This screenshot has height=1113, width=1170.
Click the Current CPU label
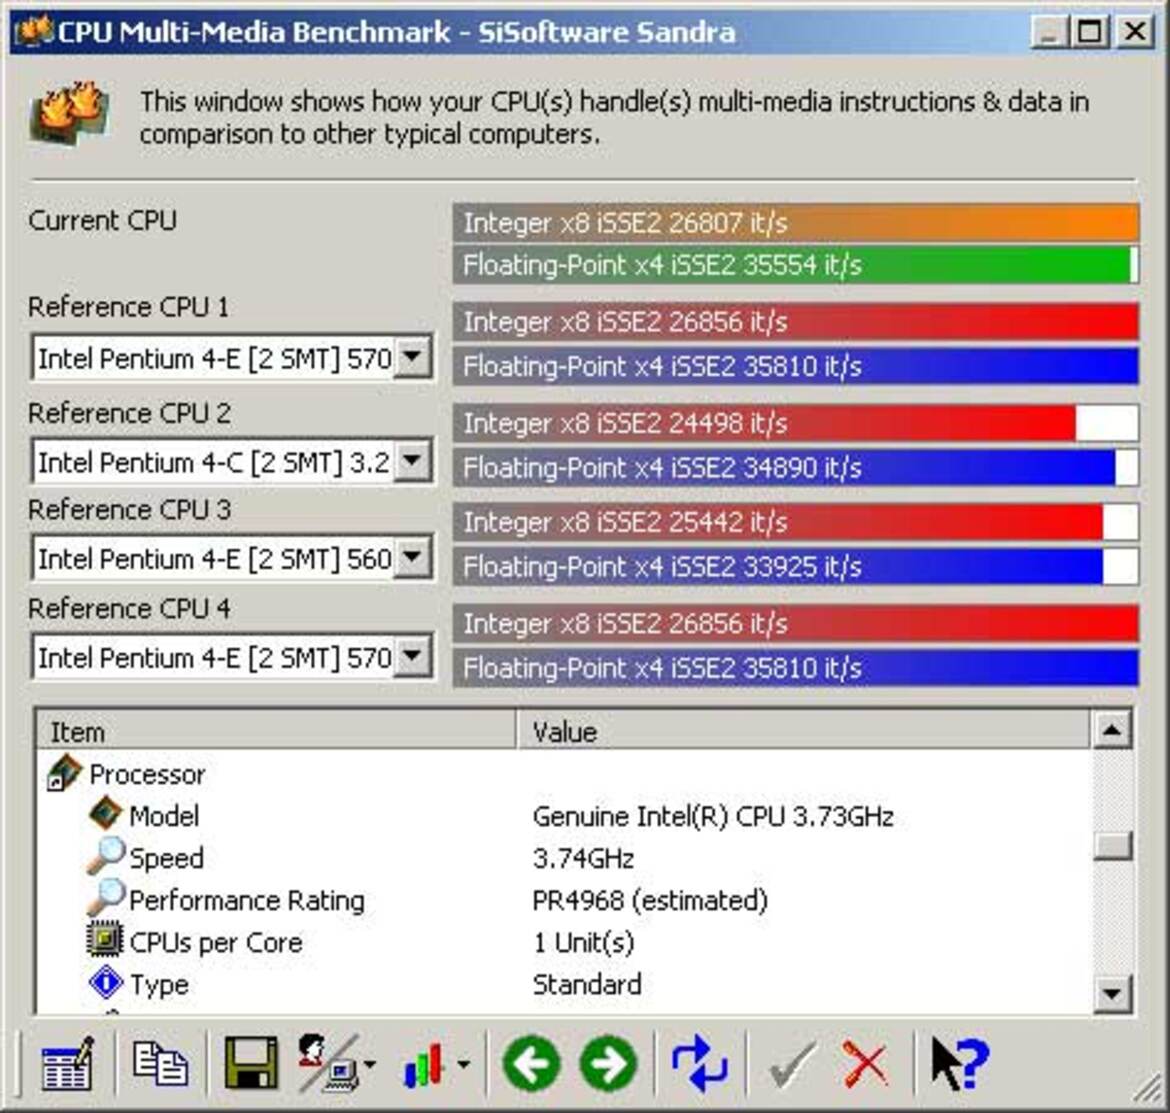[x=102, y=221]
